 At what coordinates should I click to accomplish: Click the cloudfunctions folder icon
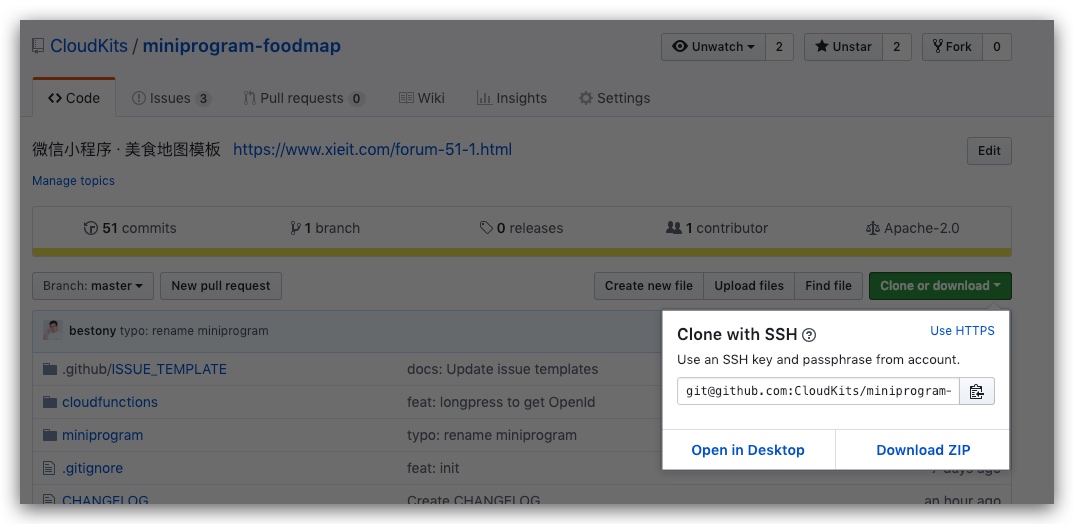(49, 402)
